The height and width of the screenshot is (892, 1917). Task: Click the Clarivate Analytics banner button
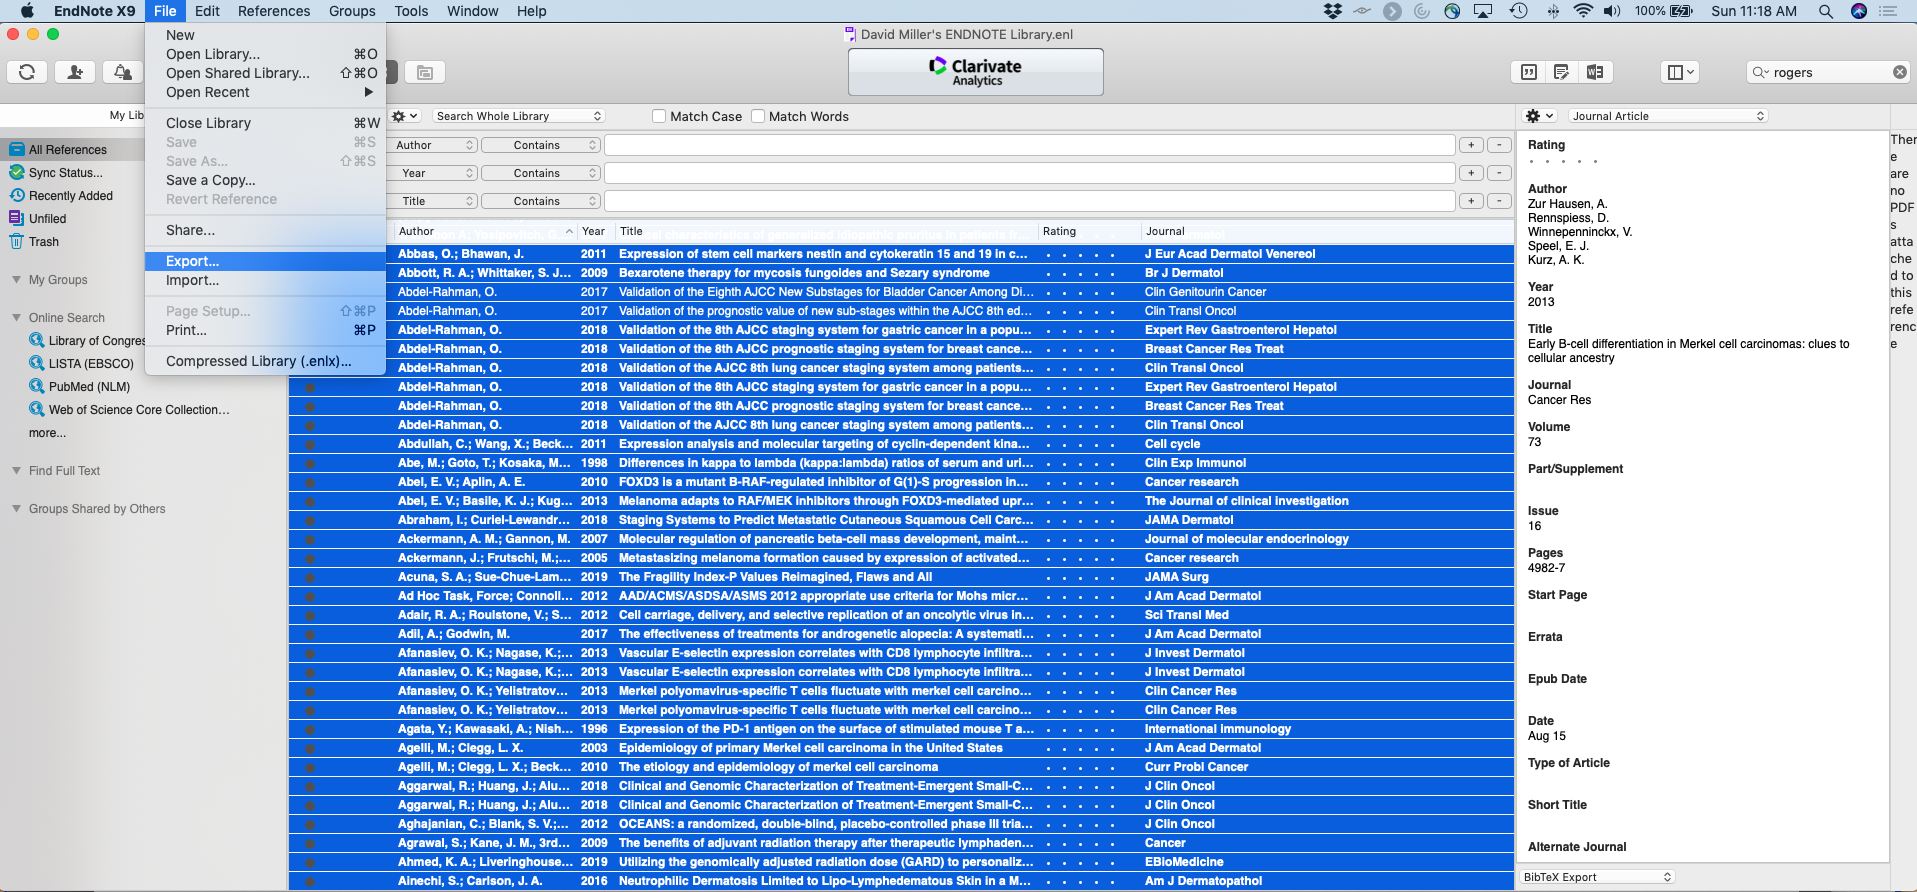976,72
